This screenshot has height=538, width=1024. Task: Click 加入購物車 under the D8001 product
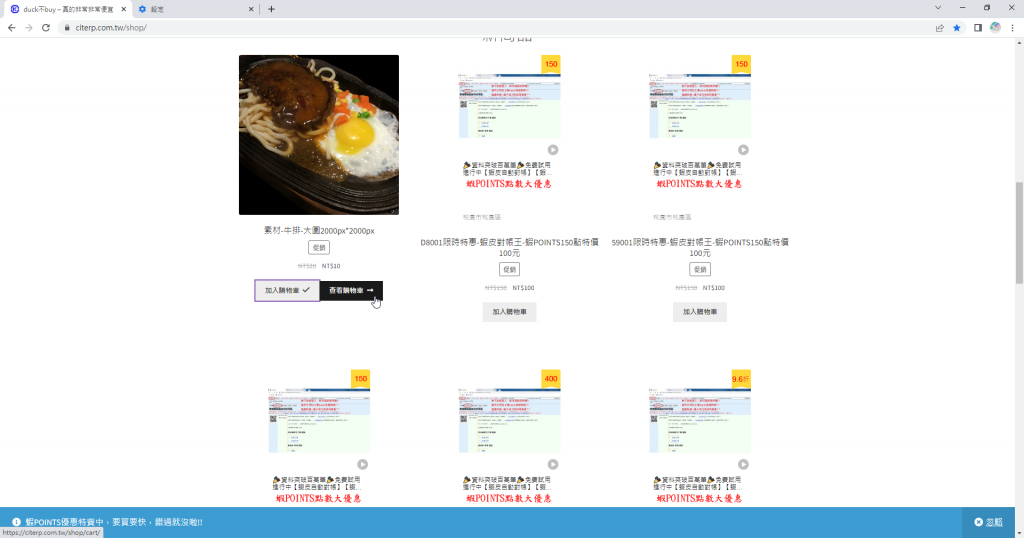click(x=509, y=312)
